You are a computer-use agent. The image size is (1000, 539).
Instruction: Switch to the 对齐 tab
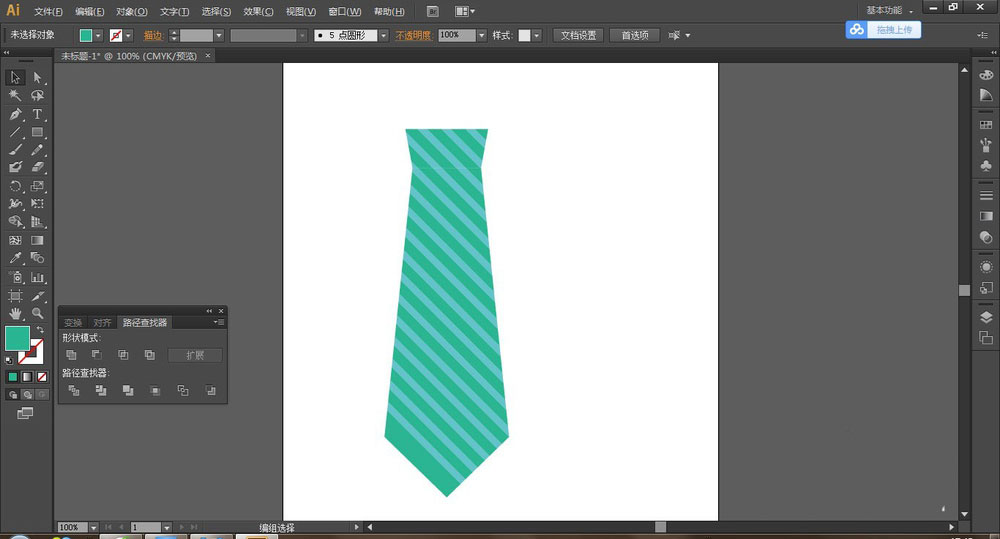(x=102, y=323)
